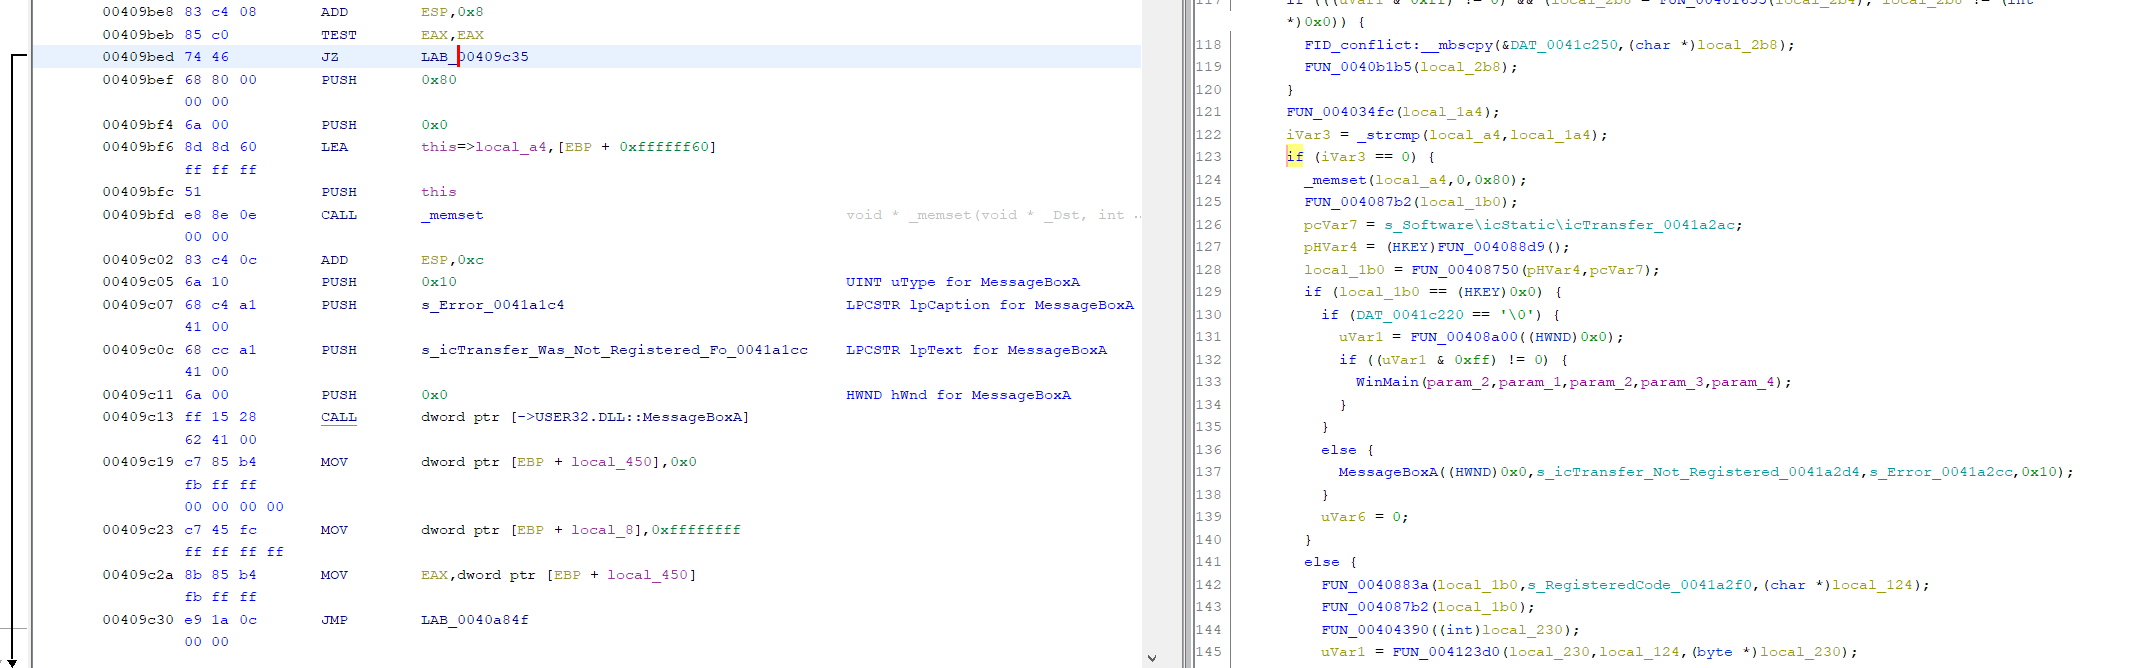Select the _memset CALL operand in listing

point(452,215)
